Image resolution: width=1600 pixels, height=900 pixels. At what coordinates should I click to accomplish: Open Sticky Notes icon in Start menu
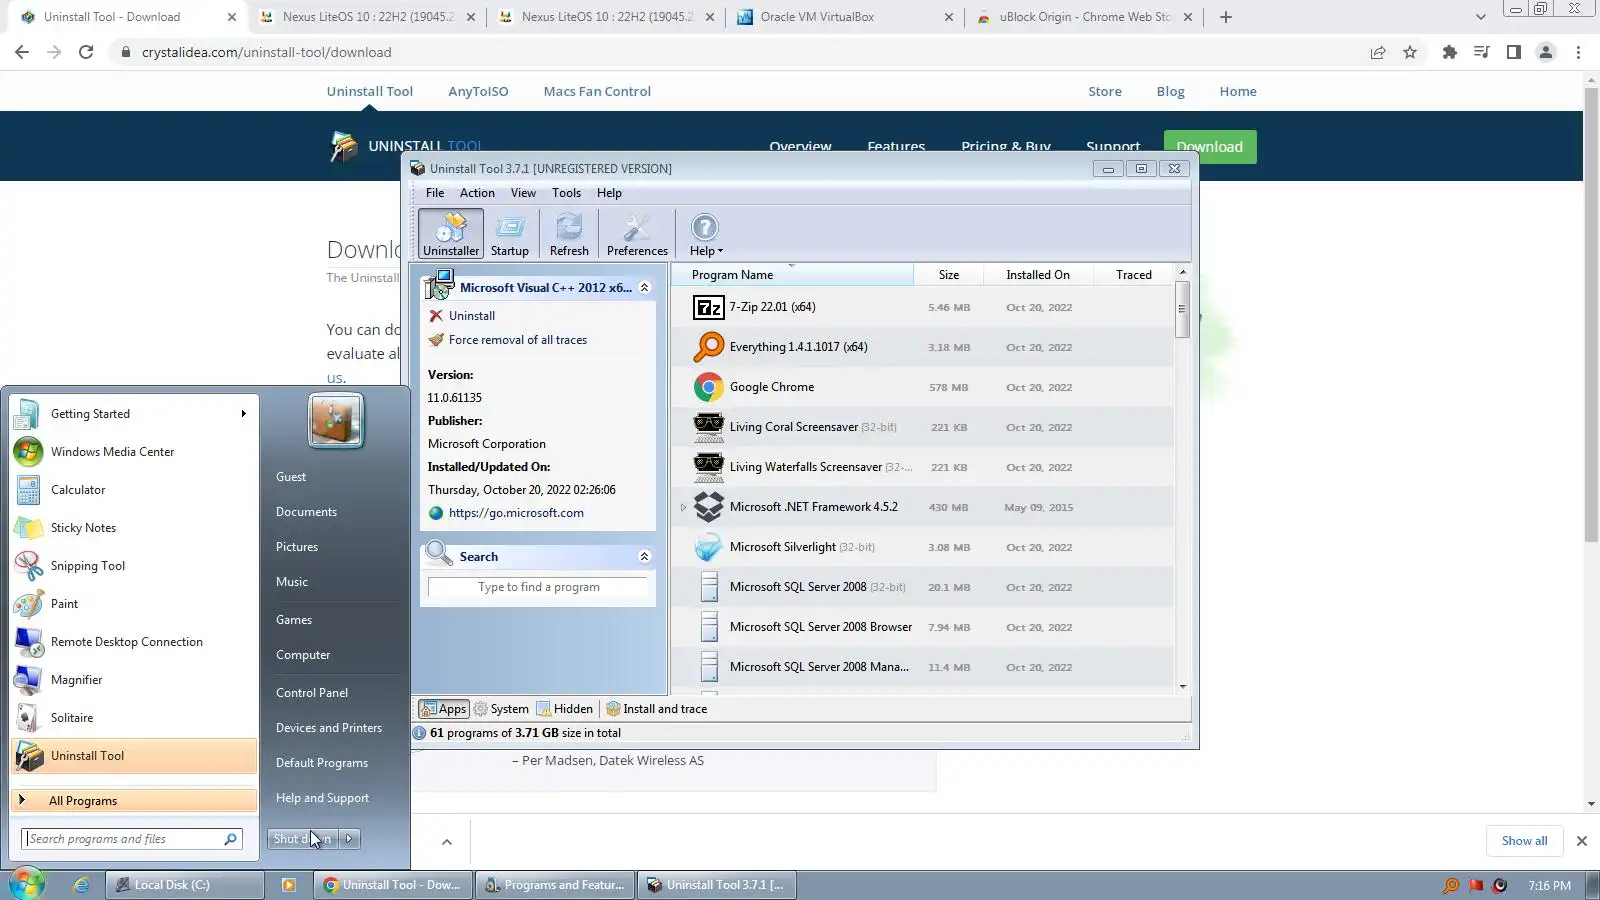click(28, 528)
